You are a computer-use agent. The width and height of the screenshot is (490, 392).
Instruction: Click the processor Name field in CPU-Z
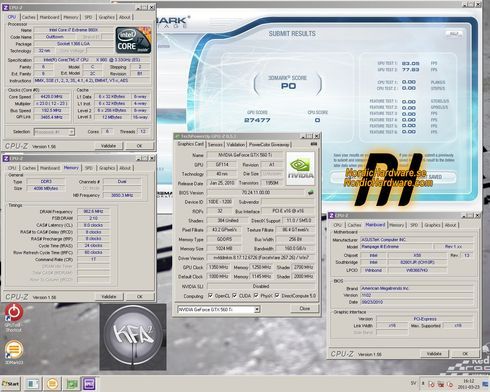click(x=74, y=30)
